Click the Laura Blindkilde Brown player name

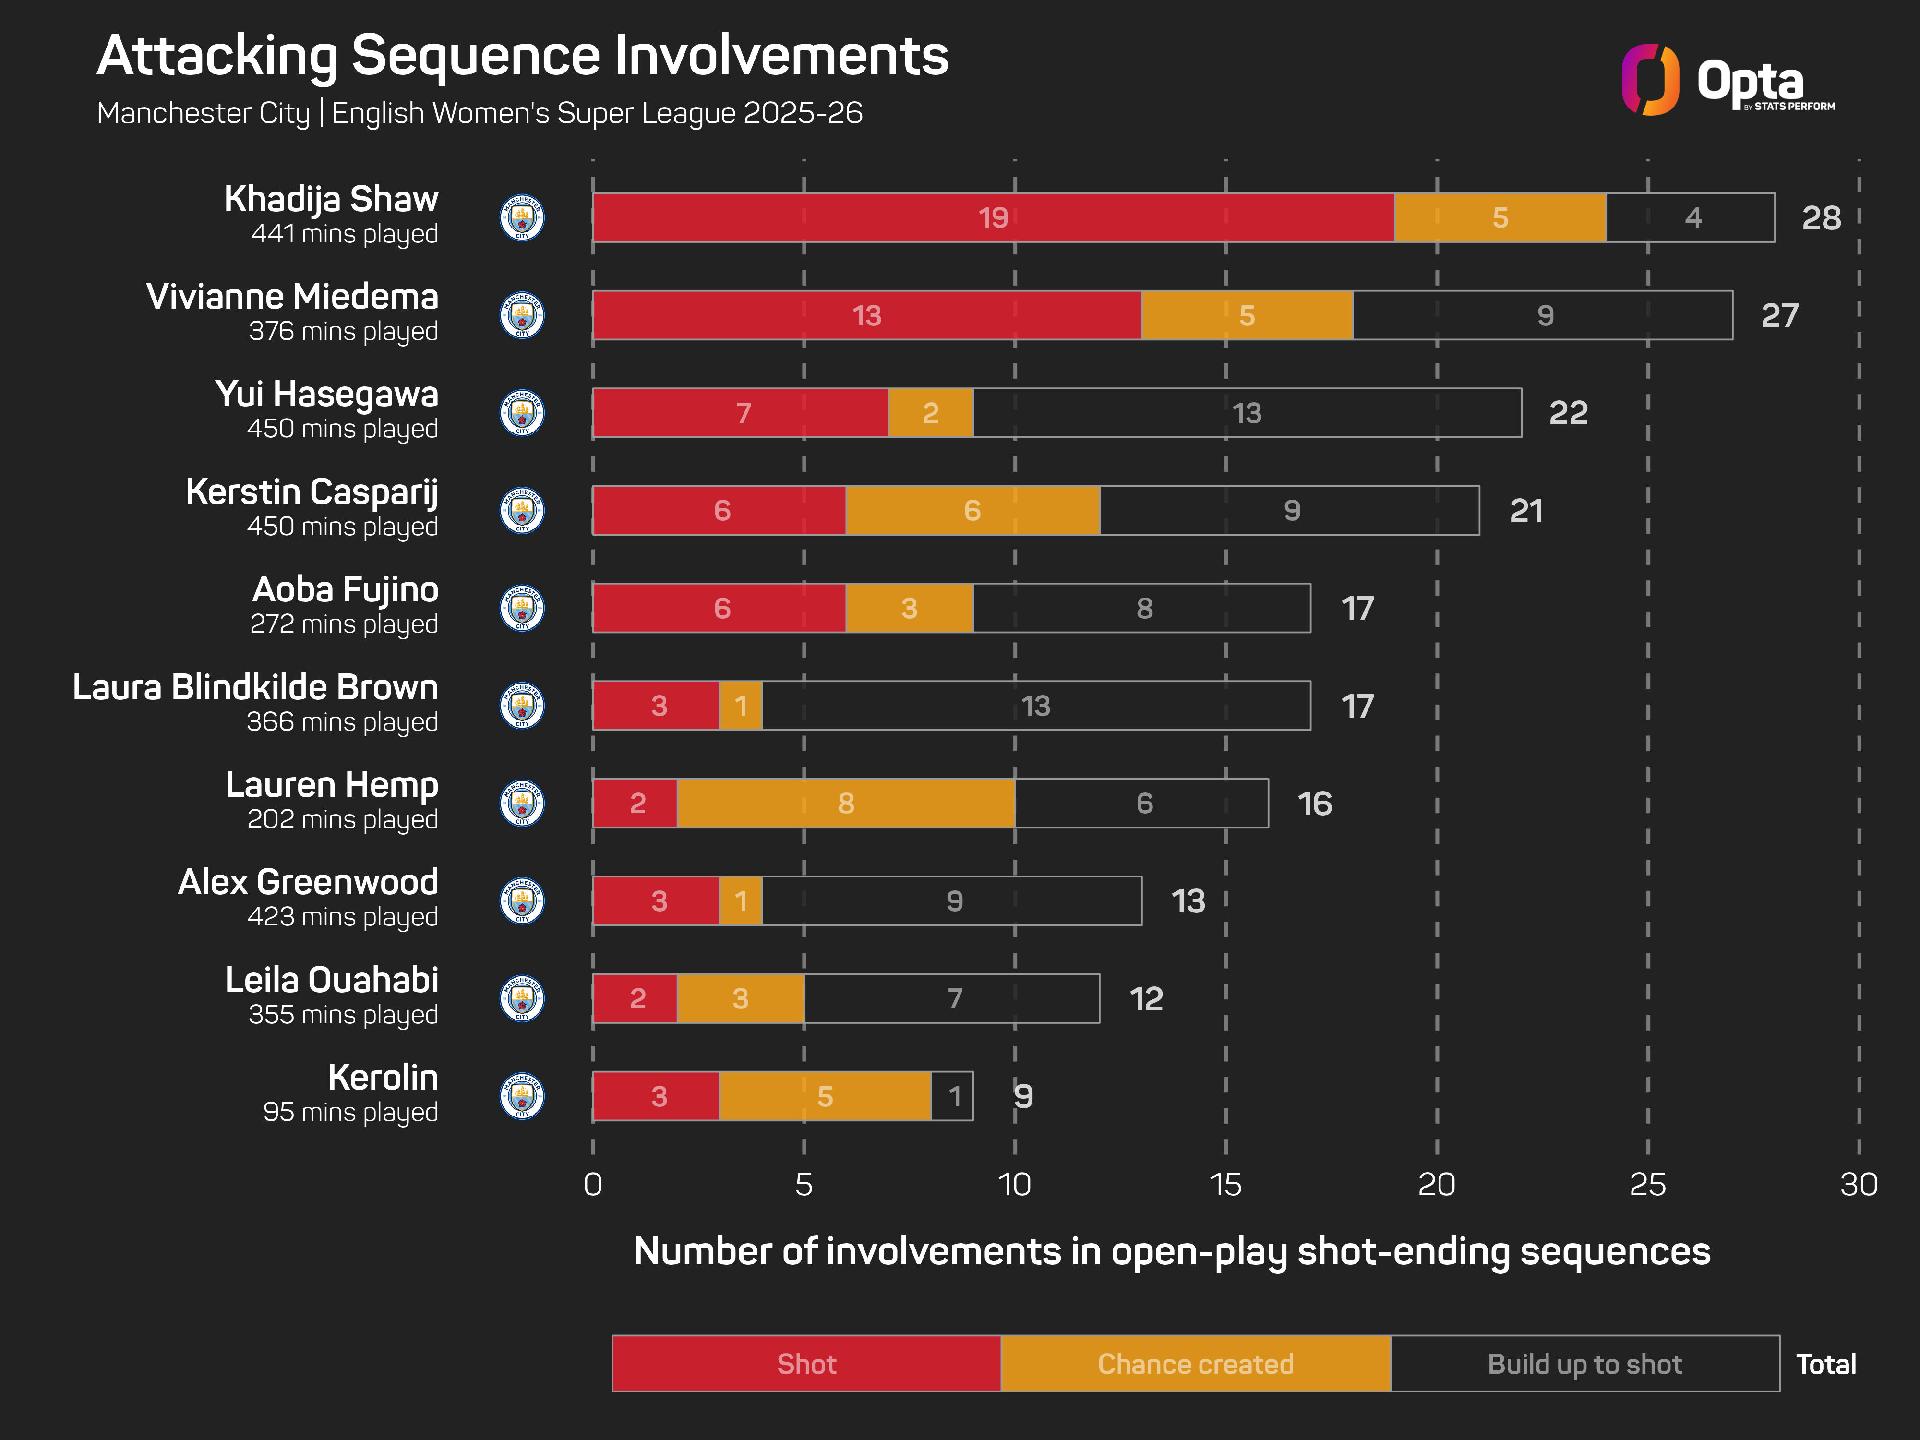tap(255, 687)
